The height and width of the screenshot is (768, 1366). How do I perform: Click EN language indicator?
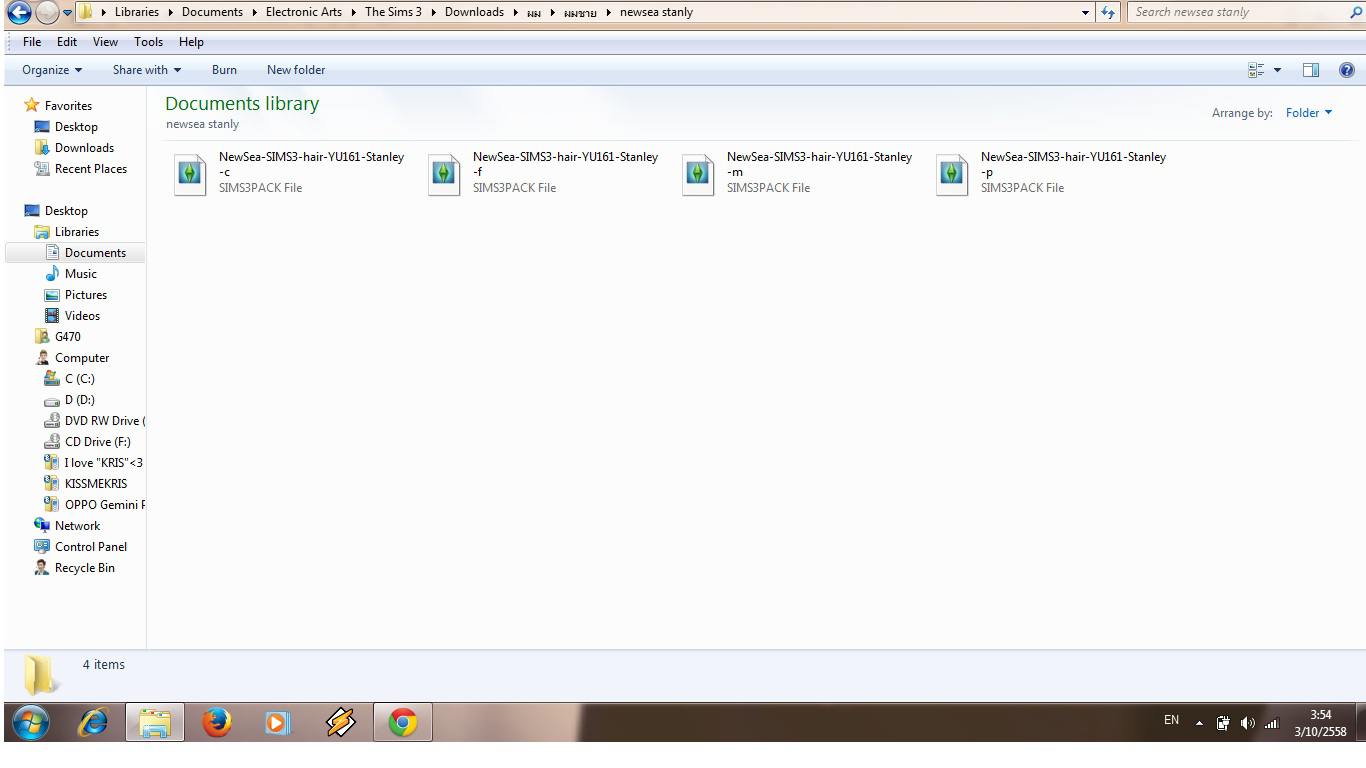(1171, 720)
